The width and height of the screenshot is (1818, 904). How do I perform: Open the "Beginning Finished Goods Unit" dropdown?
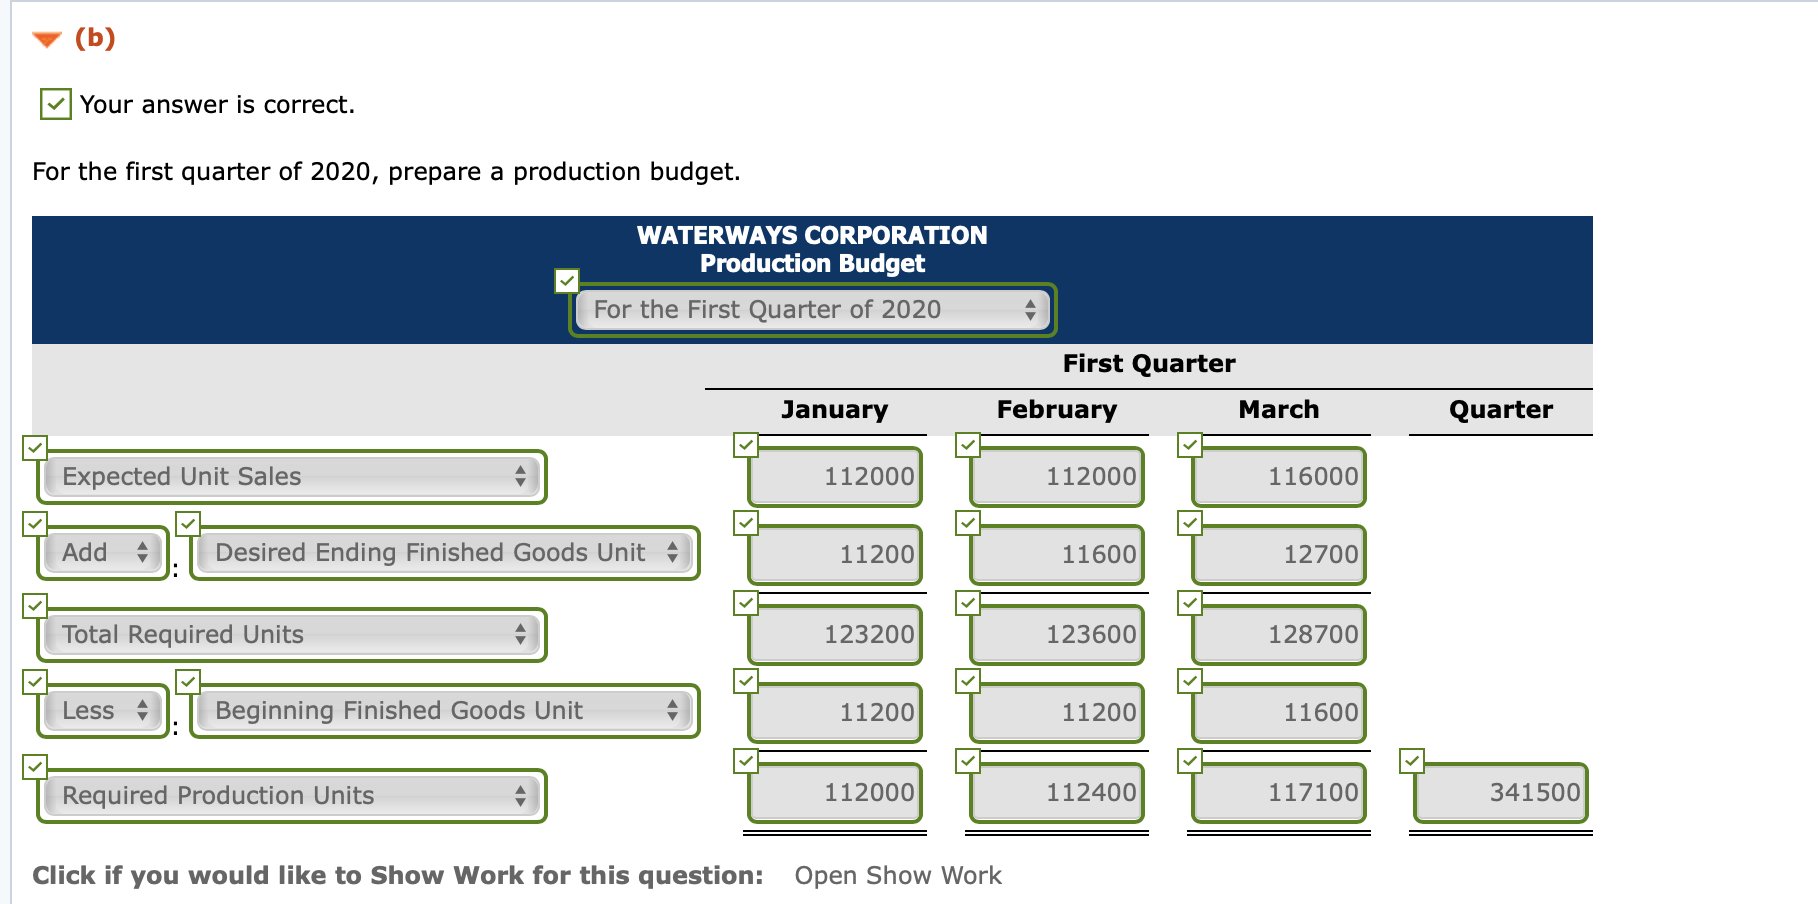444,711
